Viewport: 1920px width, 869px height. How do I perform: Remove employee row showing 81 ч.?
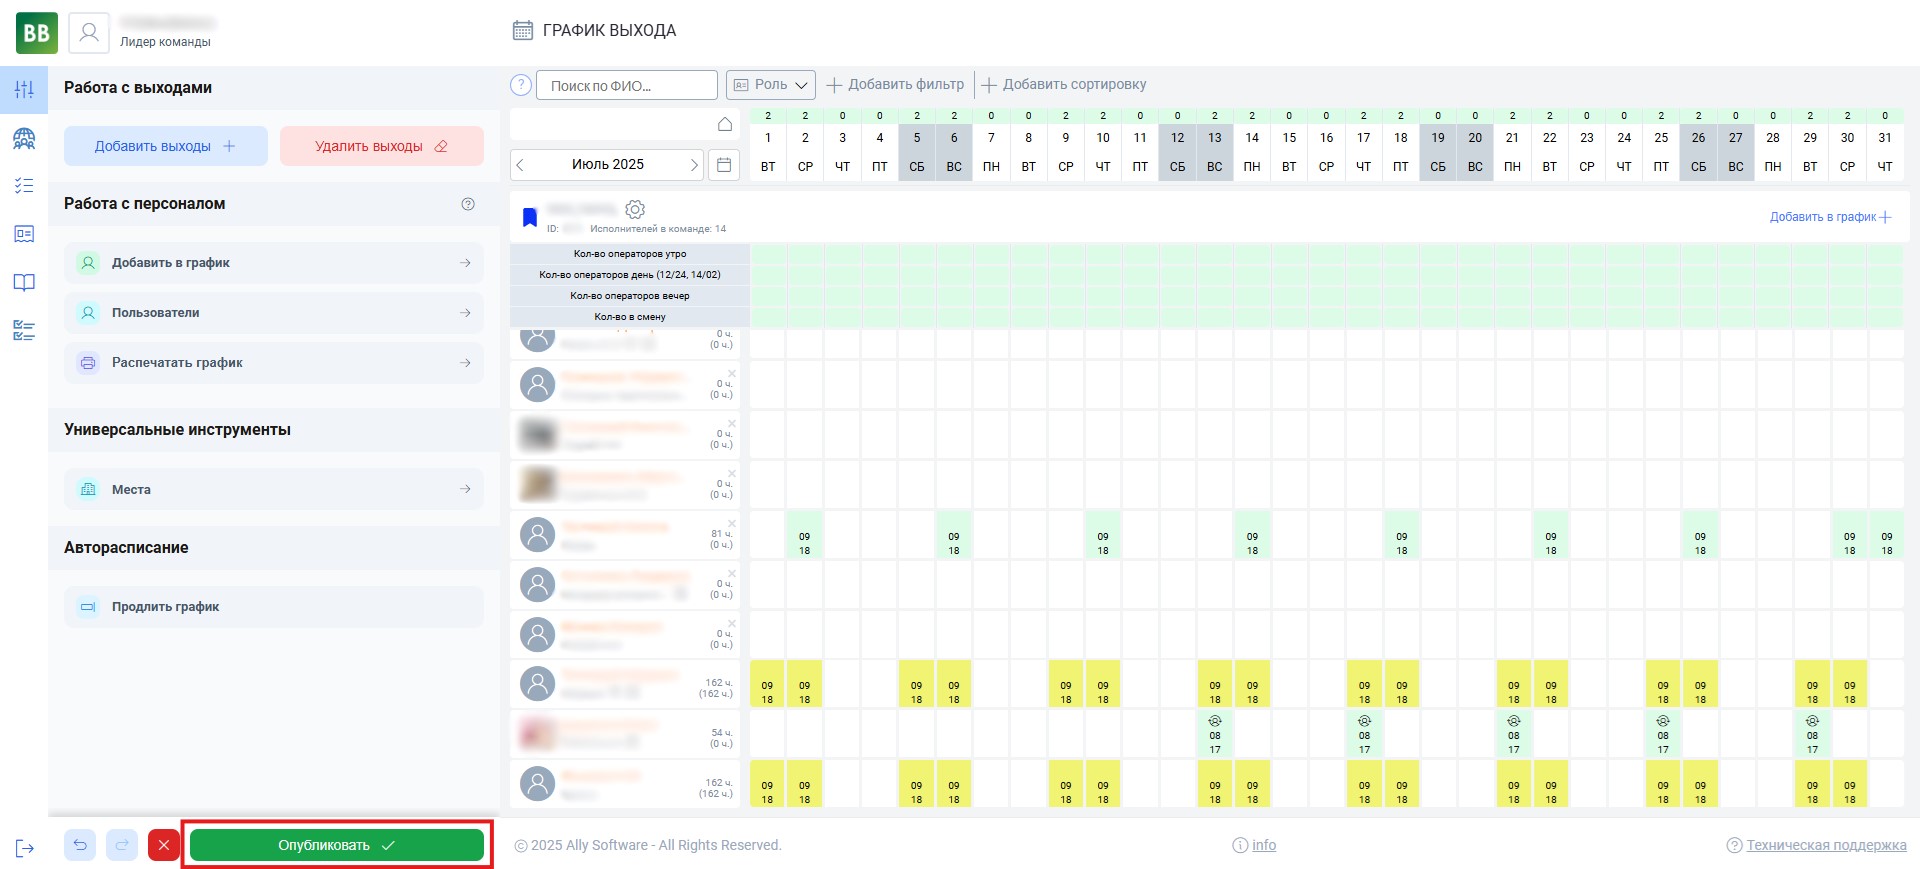(x=732, y=524)
